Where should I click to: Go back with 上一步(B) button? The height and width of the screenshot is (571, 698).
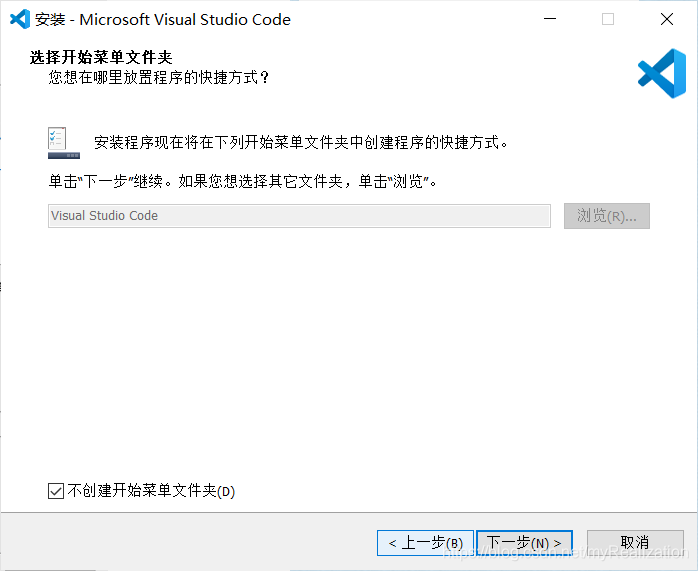tap(425, 543)
